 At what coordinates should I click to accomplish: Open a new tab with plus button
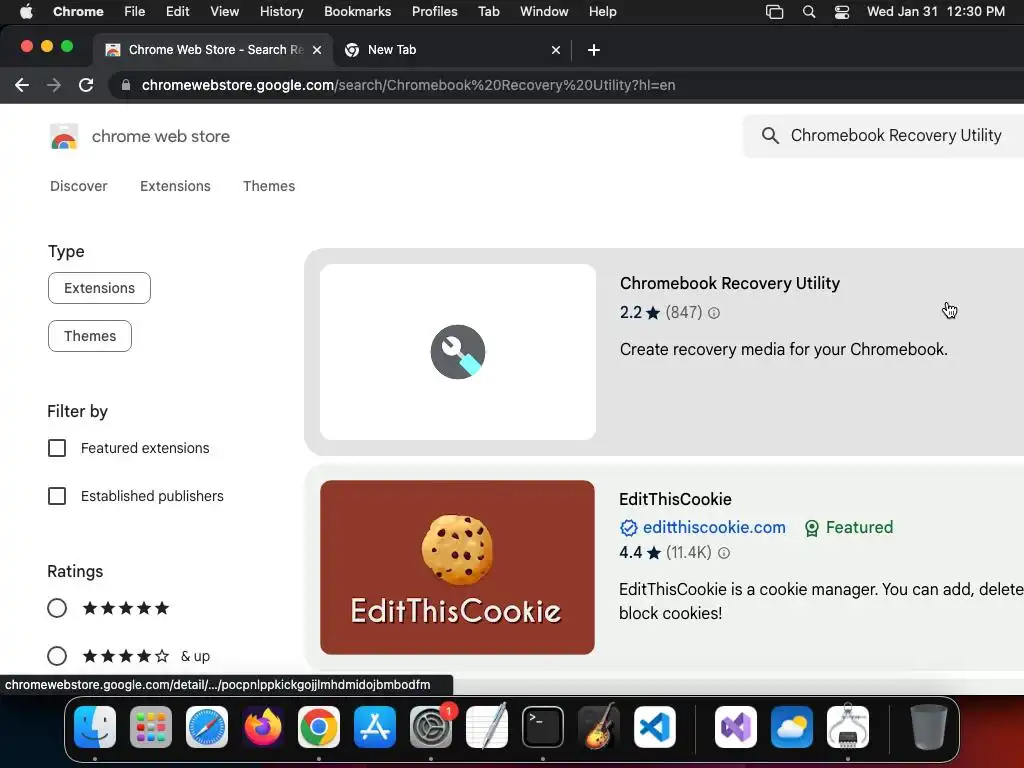[x=594, y=50]
